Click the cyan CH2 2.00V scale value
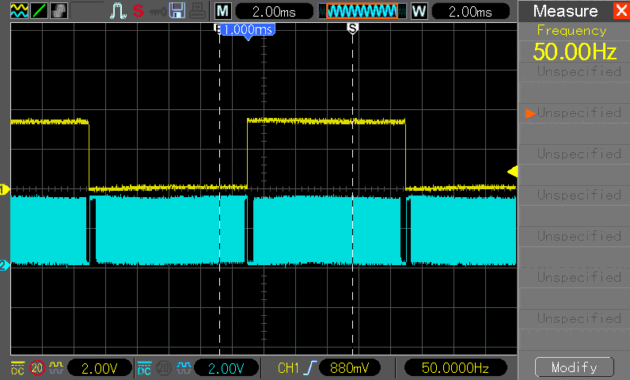 226,368
